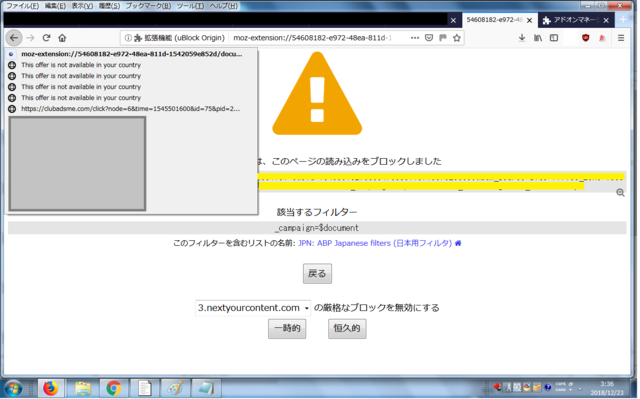Click the Pocket save icon in address bar
This screenshot has height=399, width=640.
coord(429,38)
